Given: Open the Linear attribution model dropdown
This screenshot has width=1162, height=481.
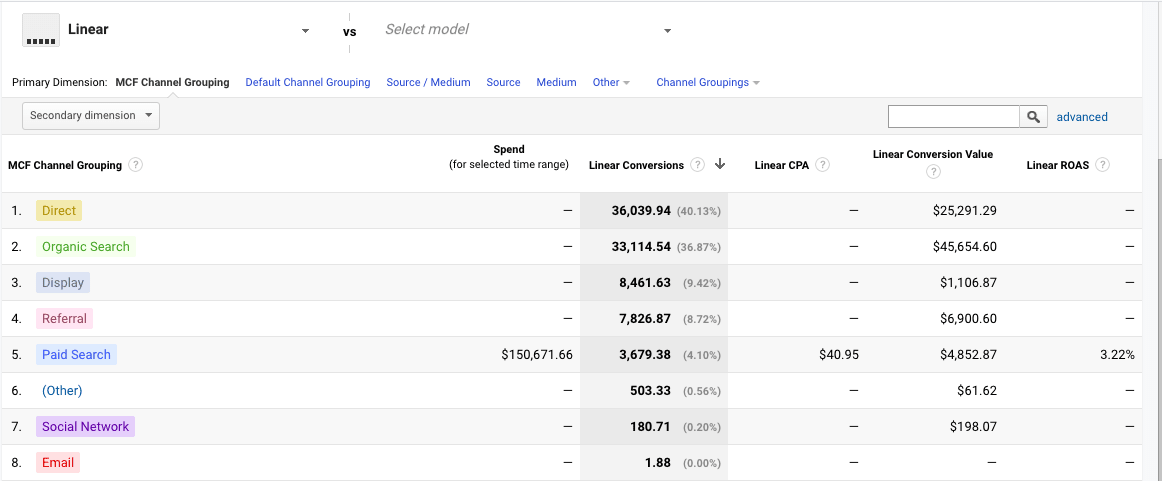Looking at the screenshot, I should pyautogui.click(x=305, y=31).
